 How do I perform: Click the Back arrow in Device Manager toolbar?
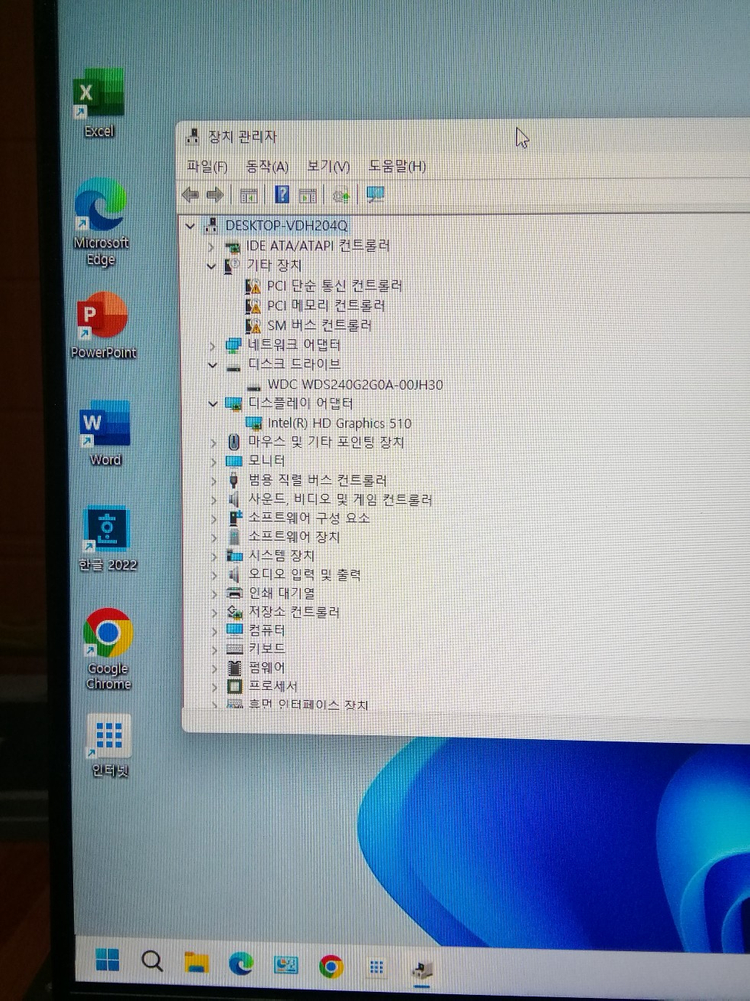pos(190,195)
